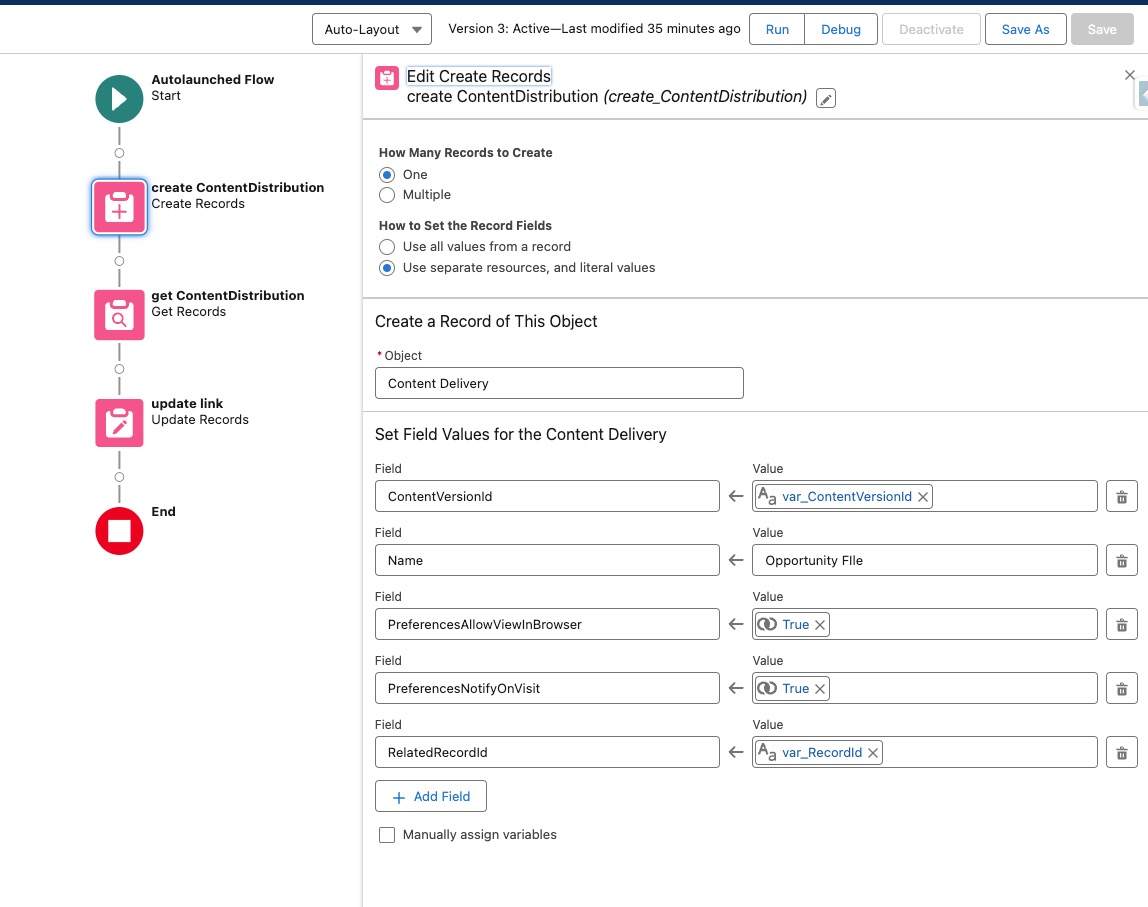The height and width of the screenshot is (907, 1148).
Task: Click the Object Content Delivery combobox
Action: [559, 383]
